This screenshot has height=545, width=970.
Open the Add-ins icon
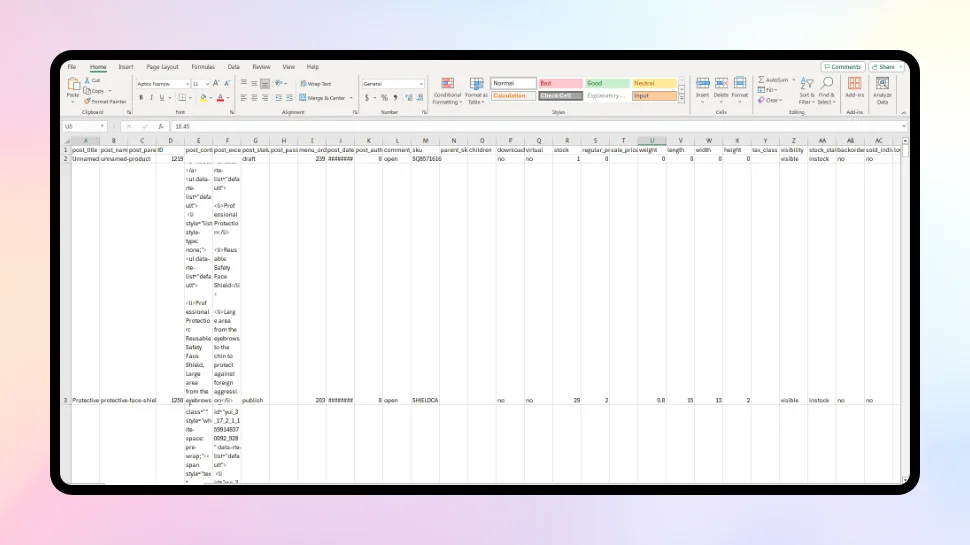click(854, 84)
